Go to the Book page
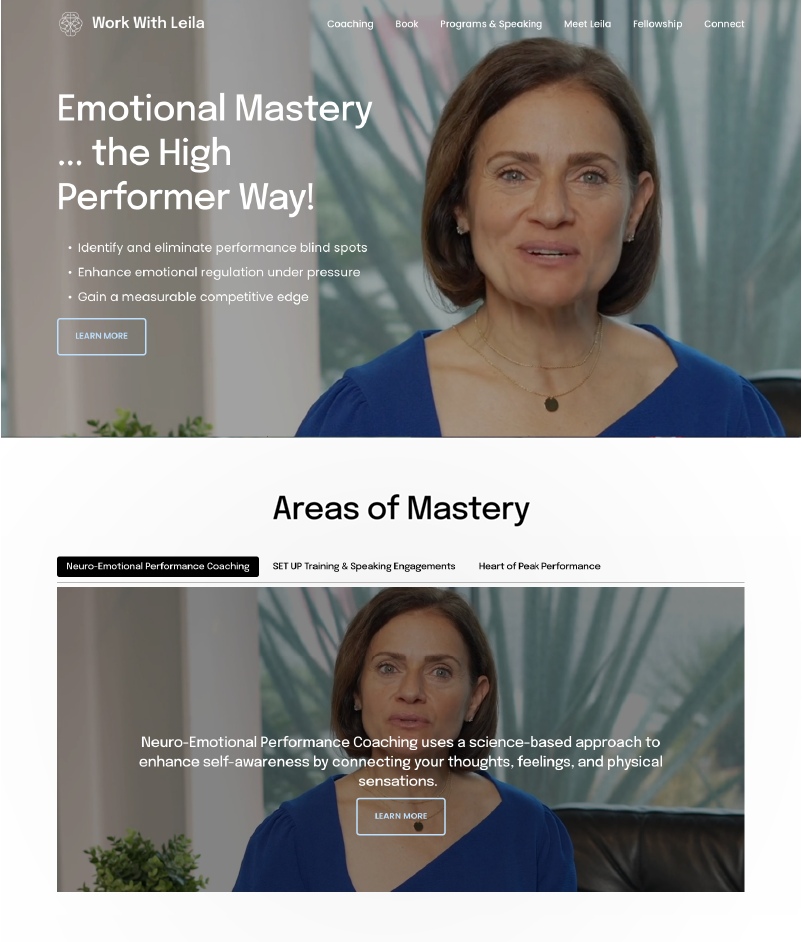Screen dimensions: 802x942 point(406,24)
